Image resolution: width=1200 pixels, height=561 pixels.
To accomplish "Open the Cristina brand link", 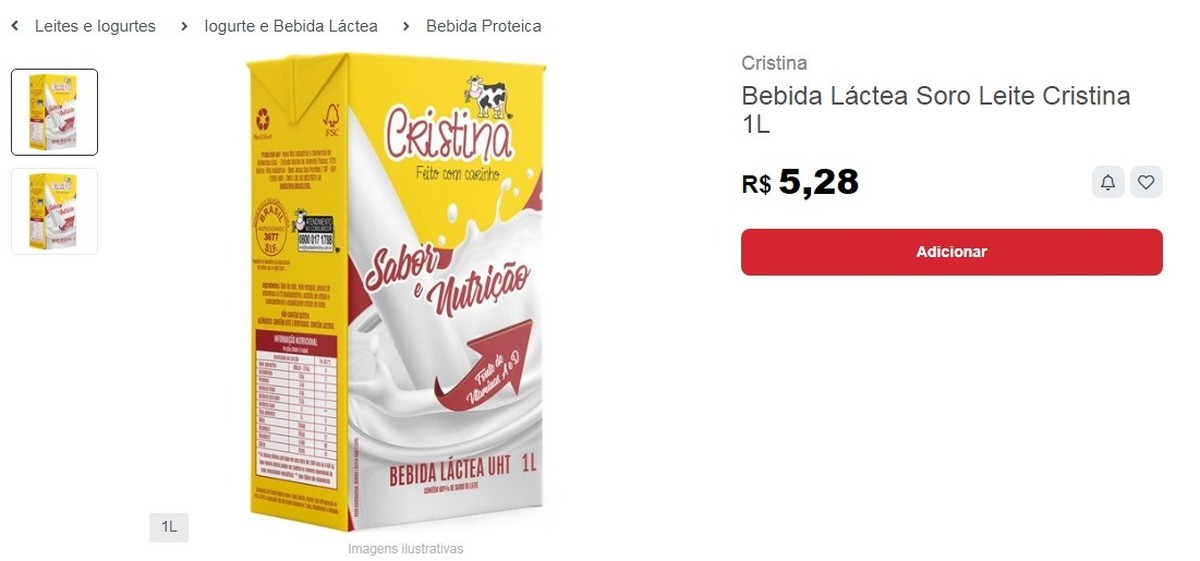I will [774, 63].
